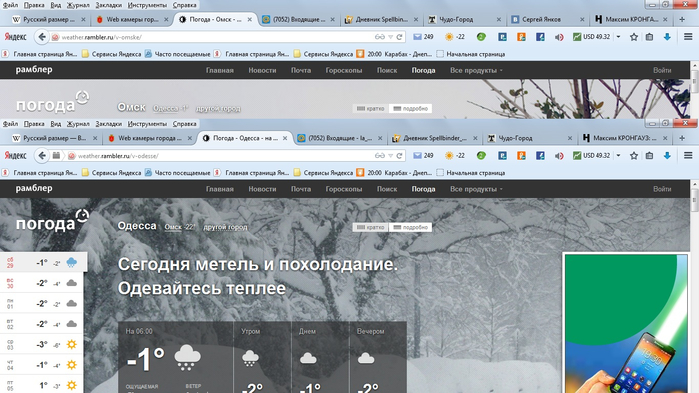The width and height of the screenshot is (699, 393).
Task: Open address history dropdown in Omsk address bar
Action: (391, 37)
